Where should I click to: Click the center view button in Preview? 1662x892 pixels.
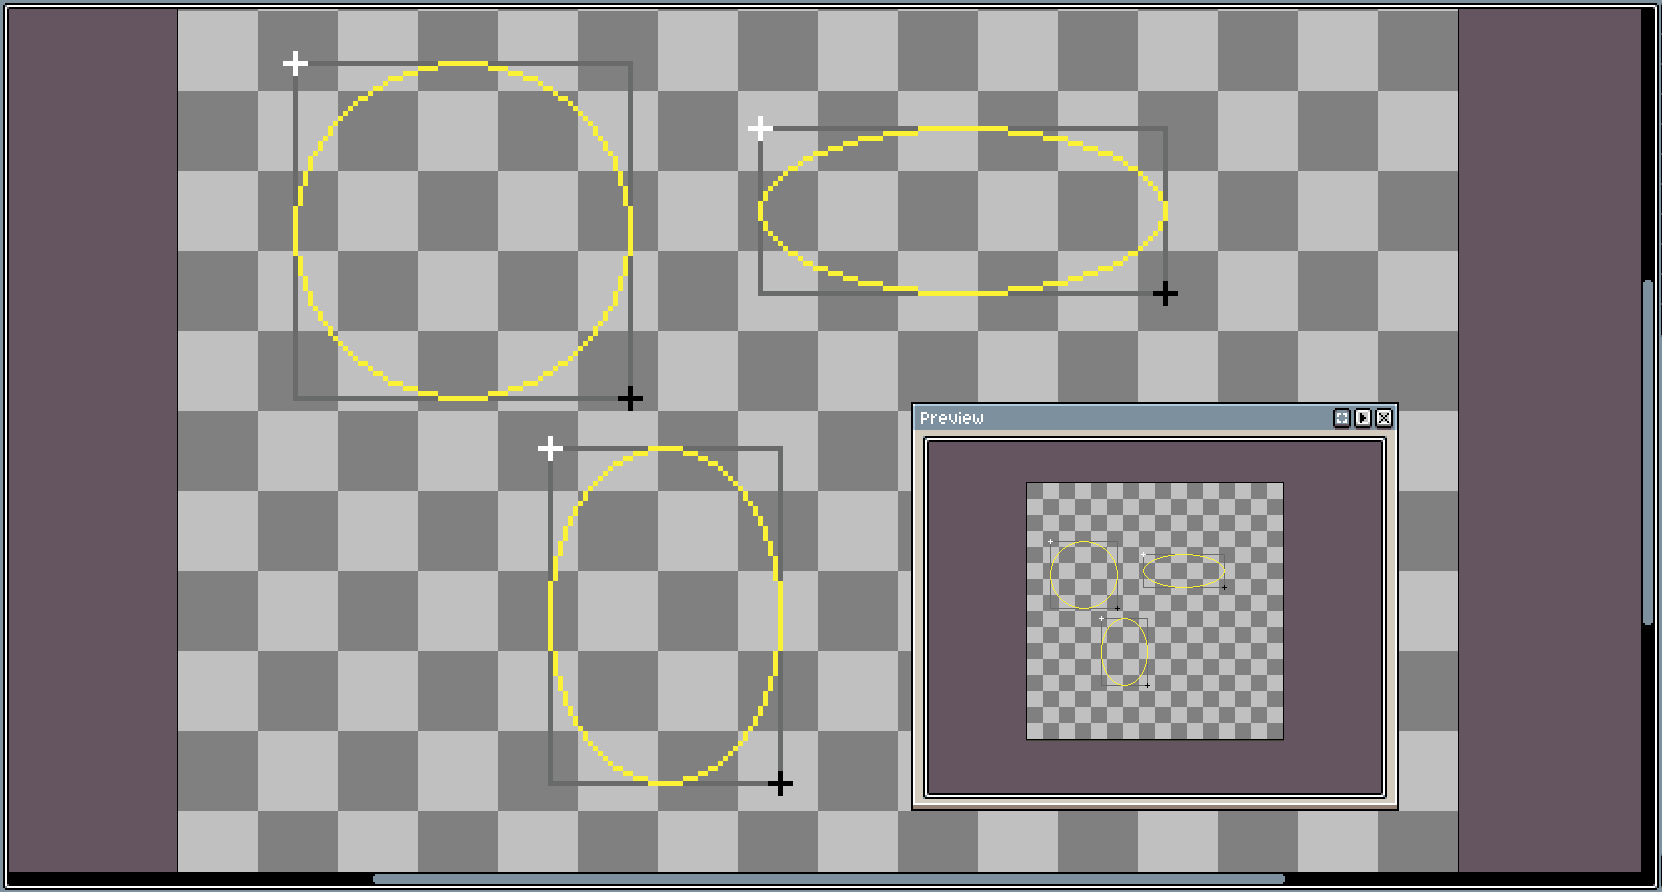(x=1342, y=418)
